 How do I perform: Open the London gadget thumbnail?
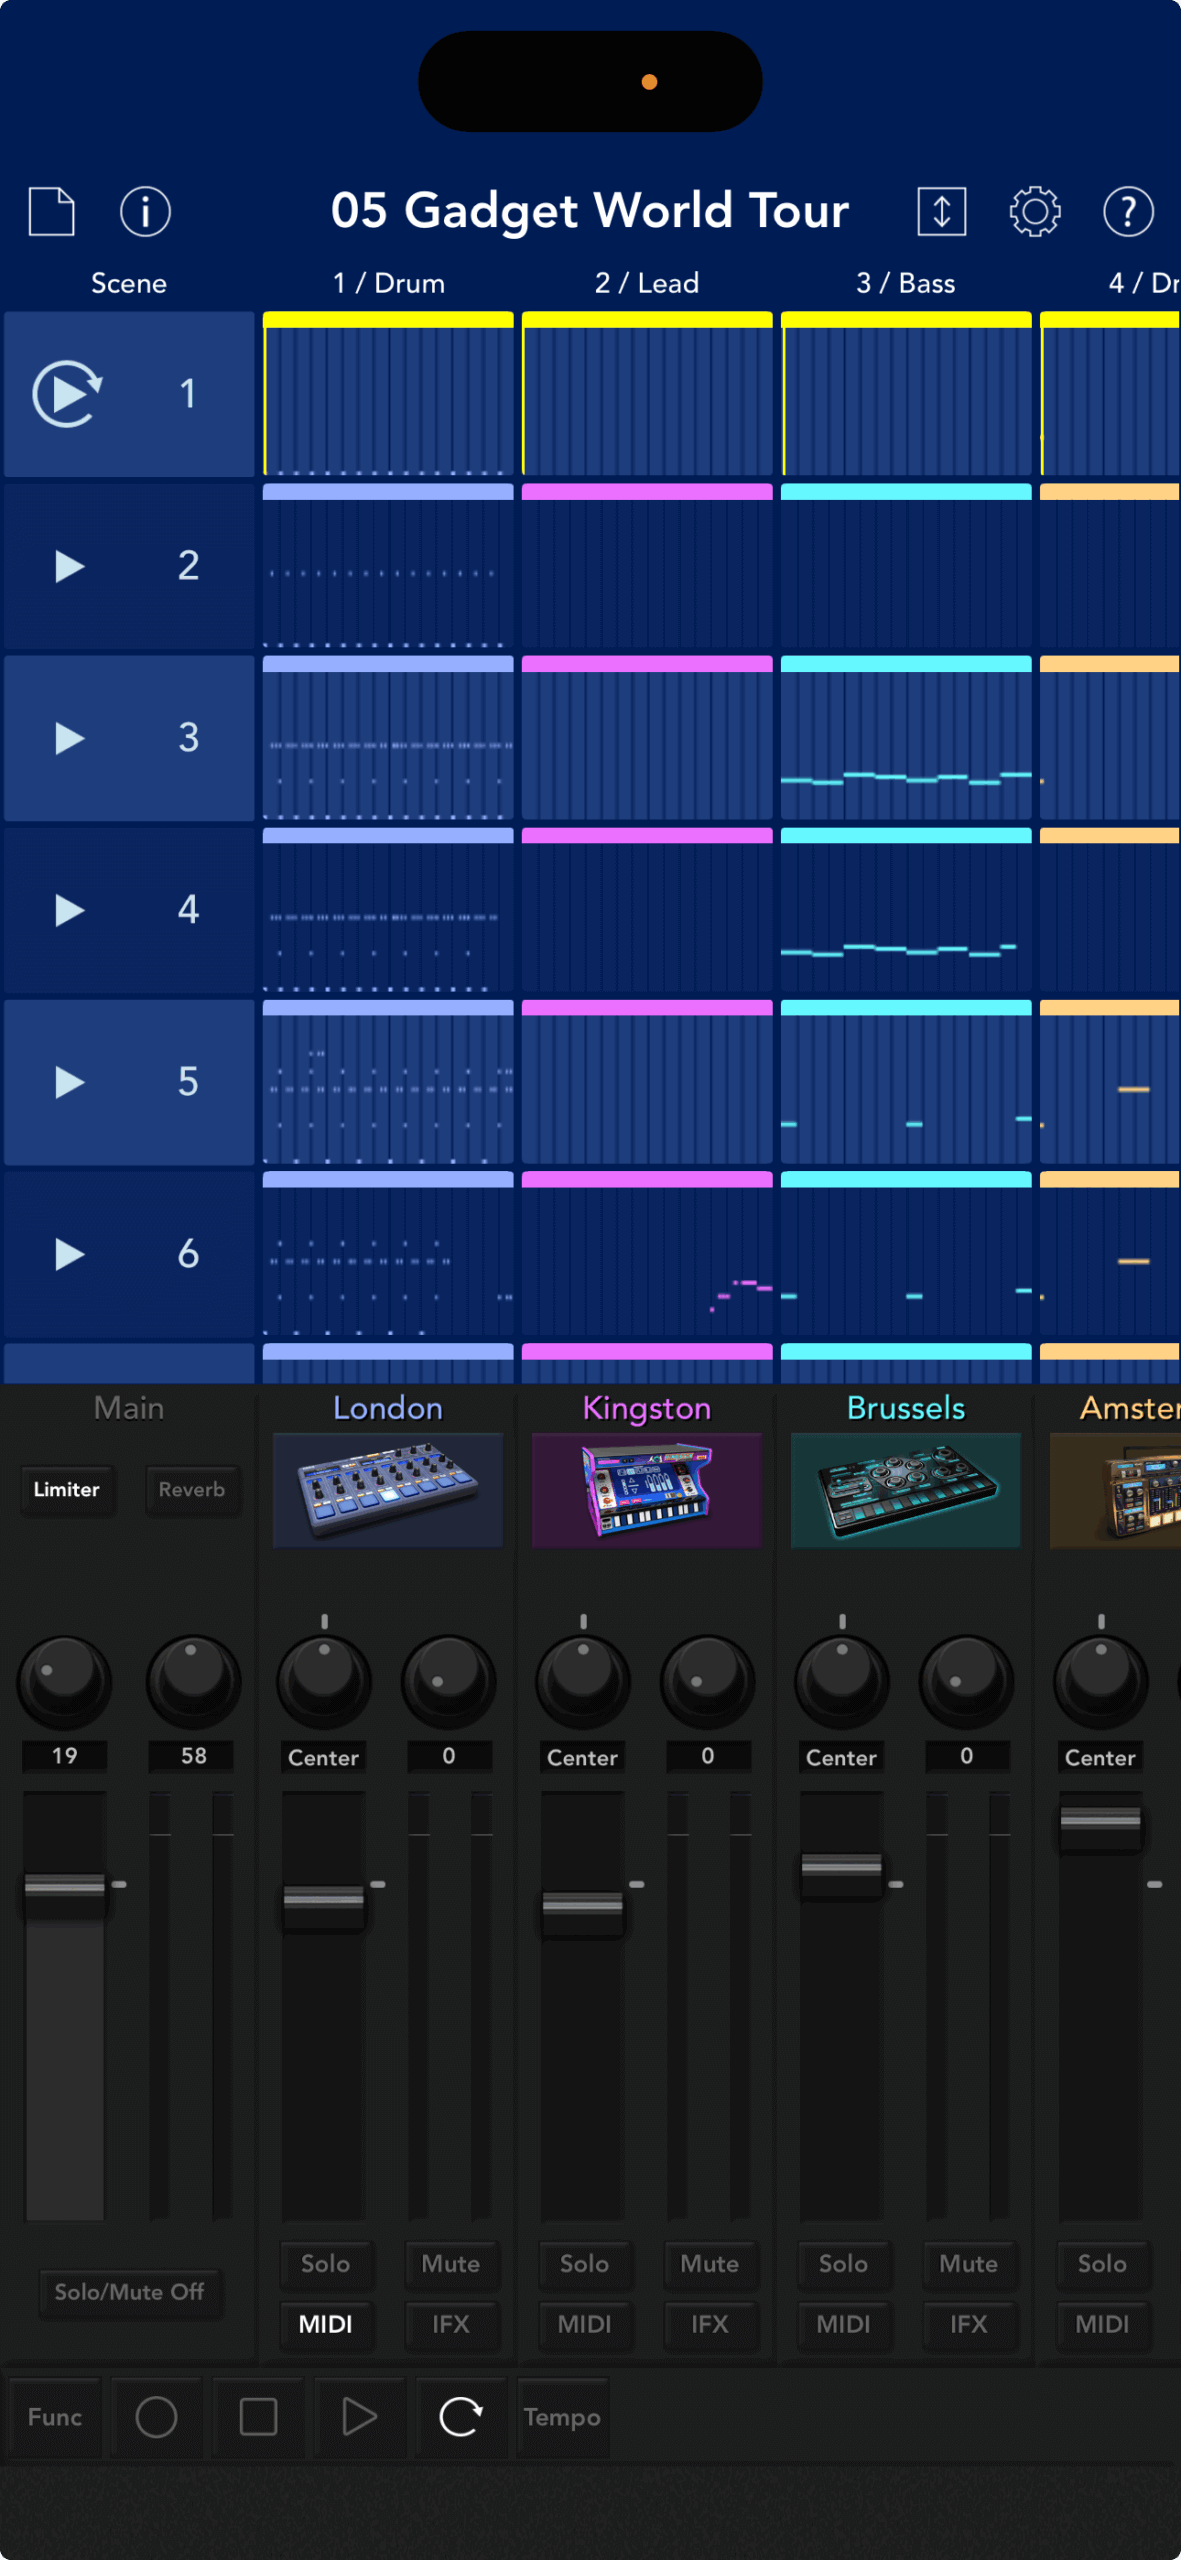pos(388,1489)
